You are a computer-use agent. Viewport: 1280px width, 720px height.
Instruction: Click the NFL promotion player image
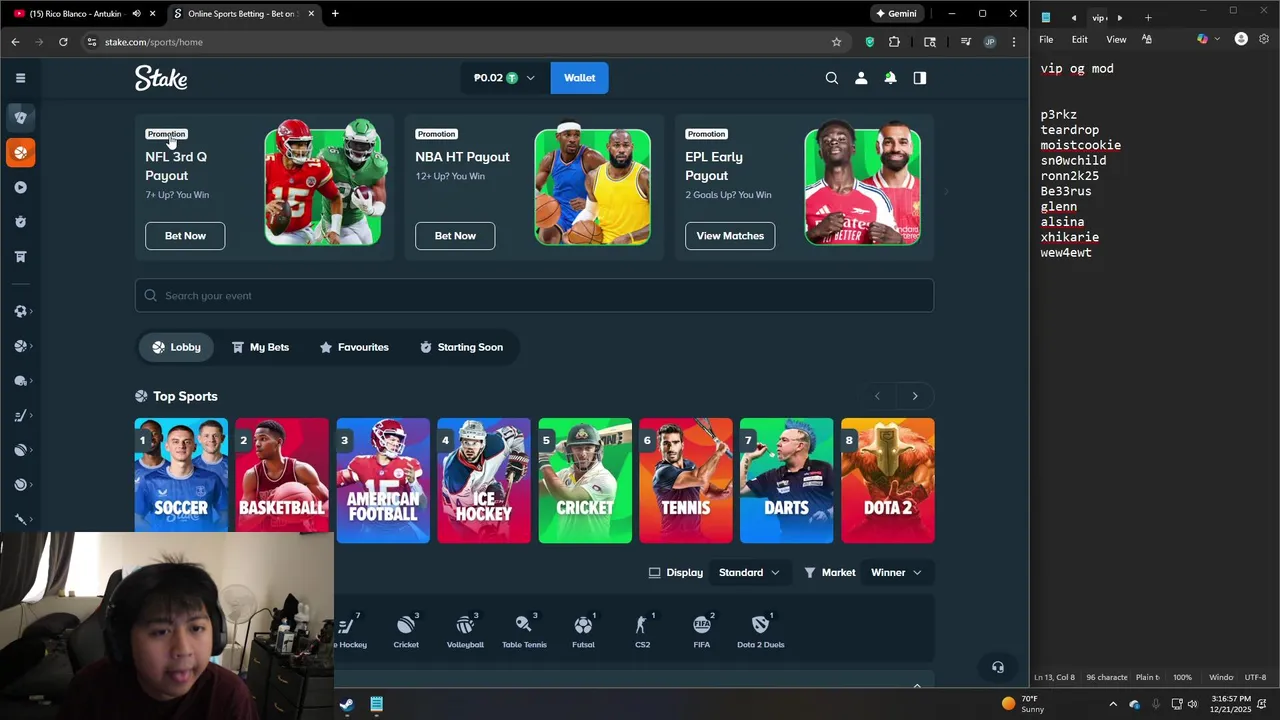[x=323, y=183]
